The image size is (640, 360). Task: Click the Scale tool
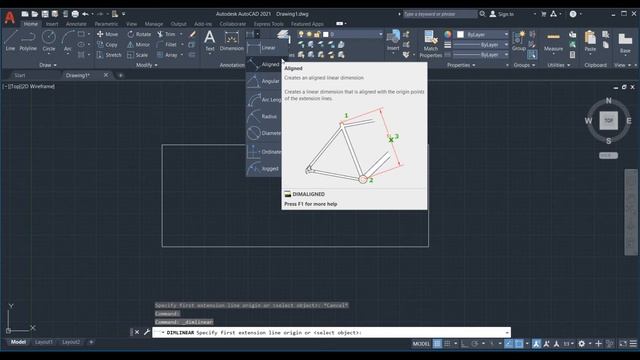click(x=138, y=55)
